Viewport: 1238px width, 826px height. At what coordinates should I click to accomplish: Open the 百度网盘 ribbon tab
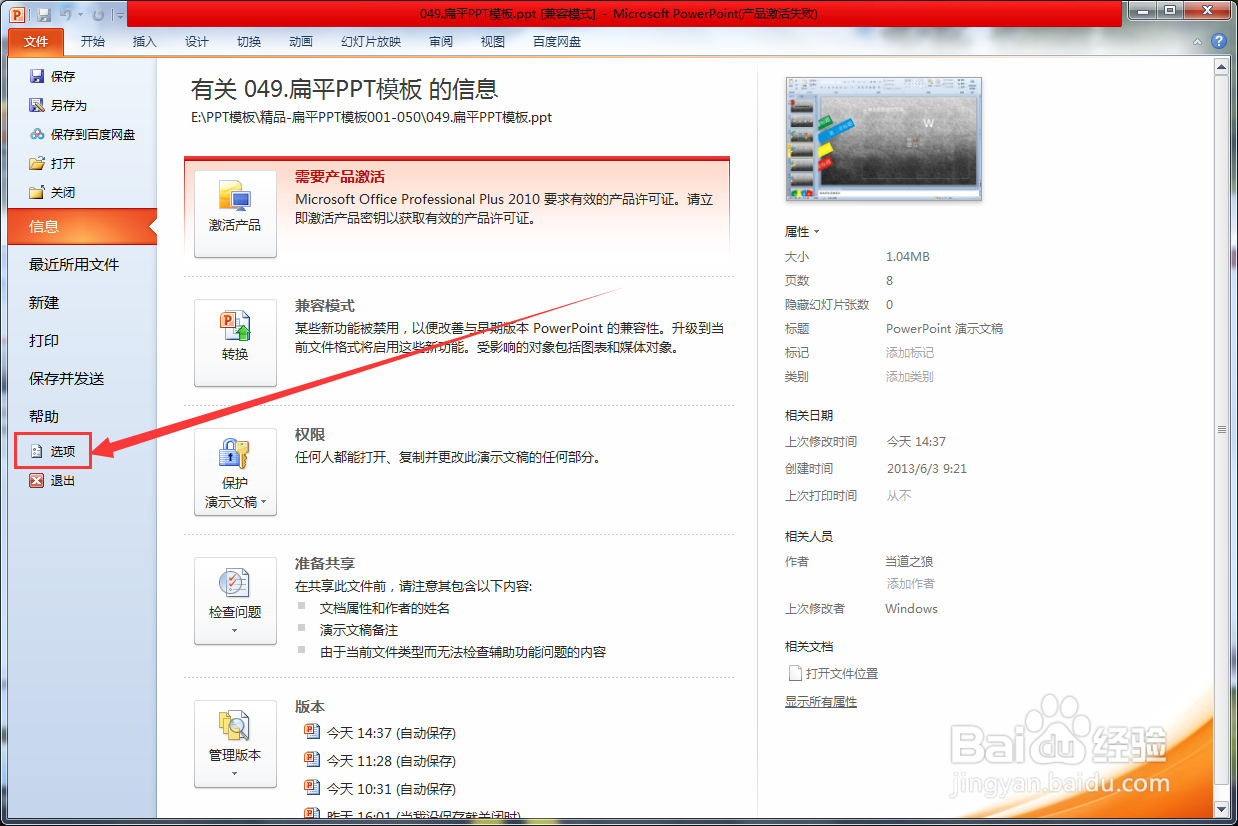(x=557, y=42)
